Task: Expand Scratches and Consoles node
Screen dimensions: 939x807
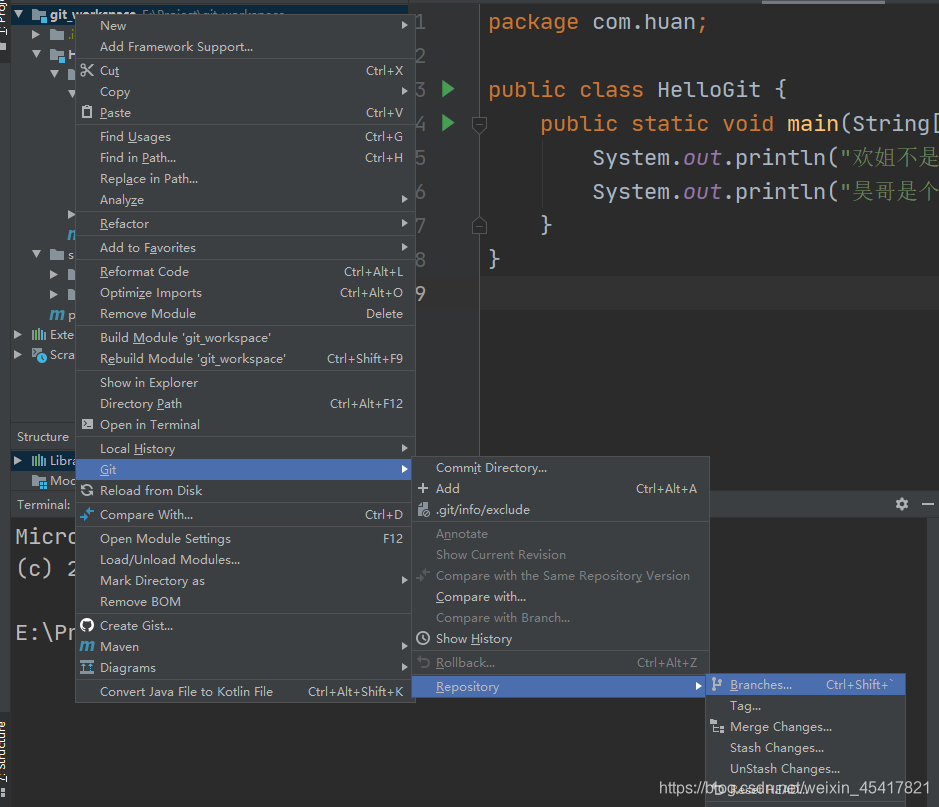Action: pos(18,354)
